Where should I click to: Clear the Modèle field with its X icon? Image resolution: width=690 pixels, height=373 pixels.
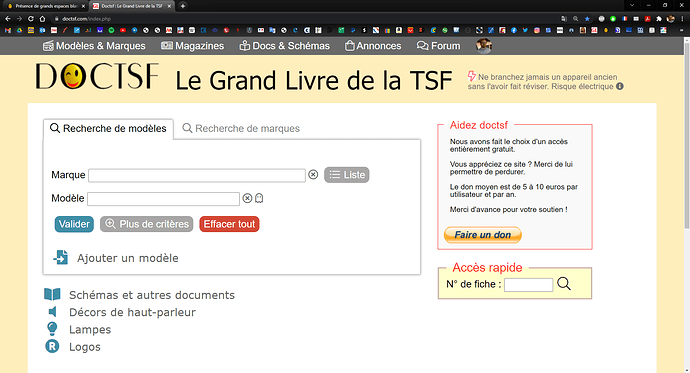pyautogui.click(x=247, y=198)
